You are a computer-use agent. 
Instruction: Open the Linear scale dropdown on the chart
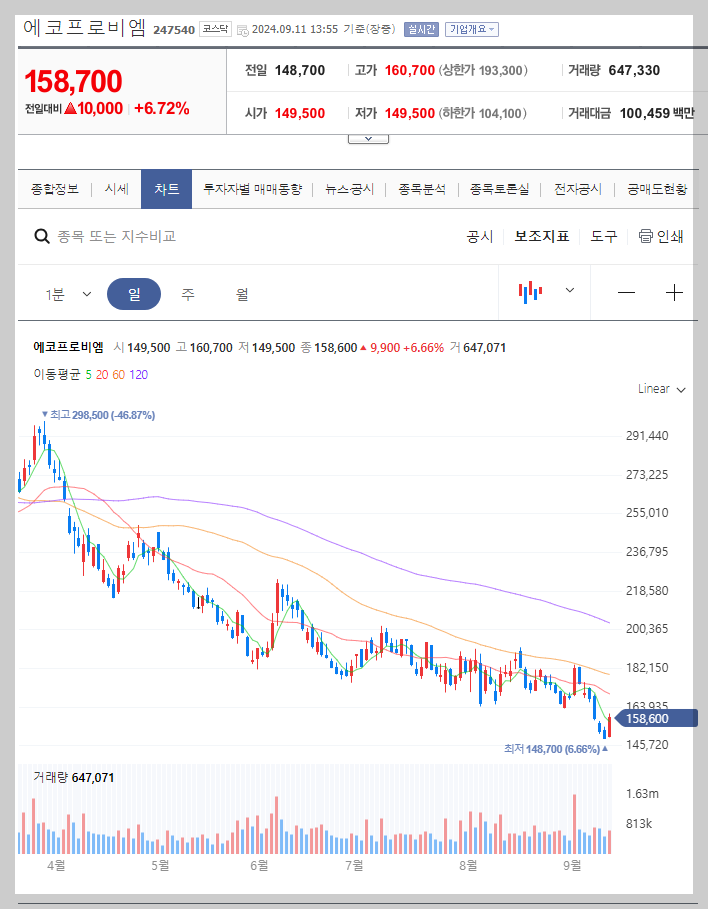[x=659, y=389]
